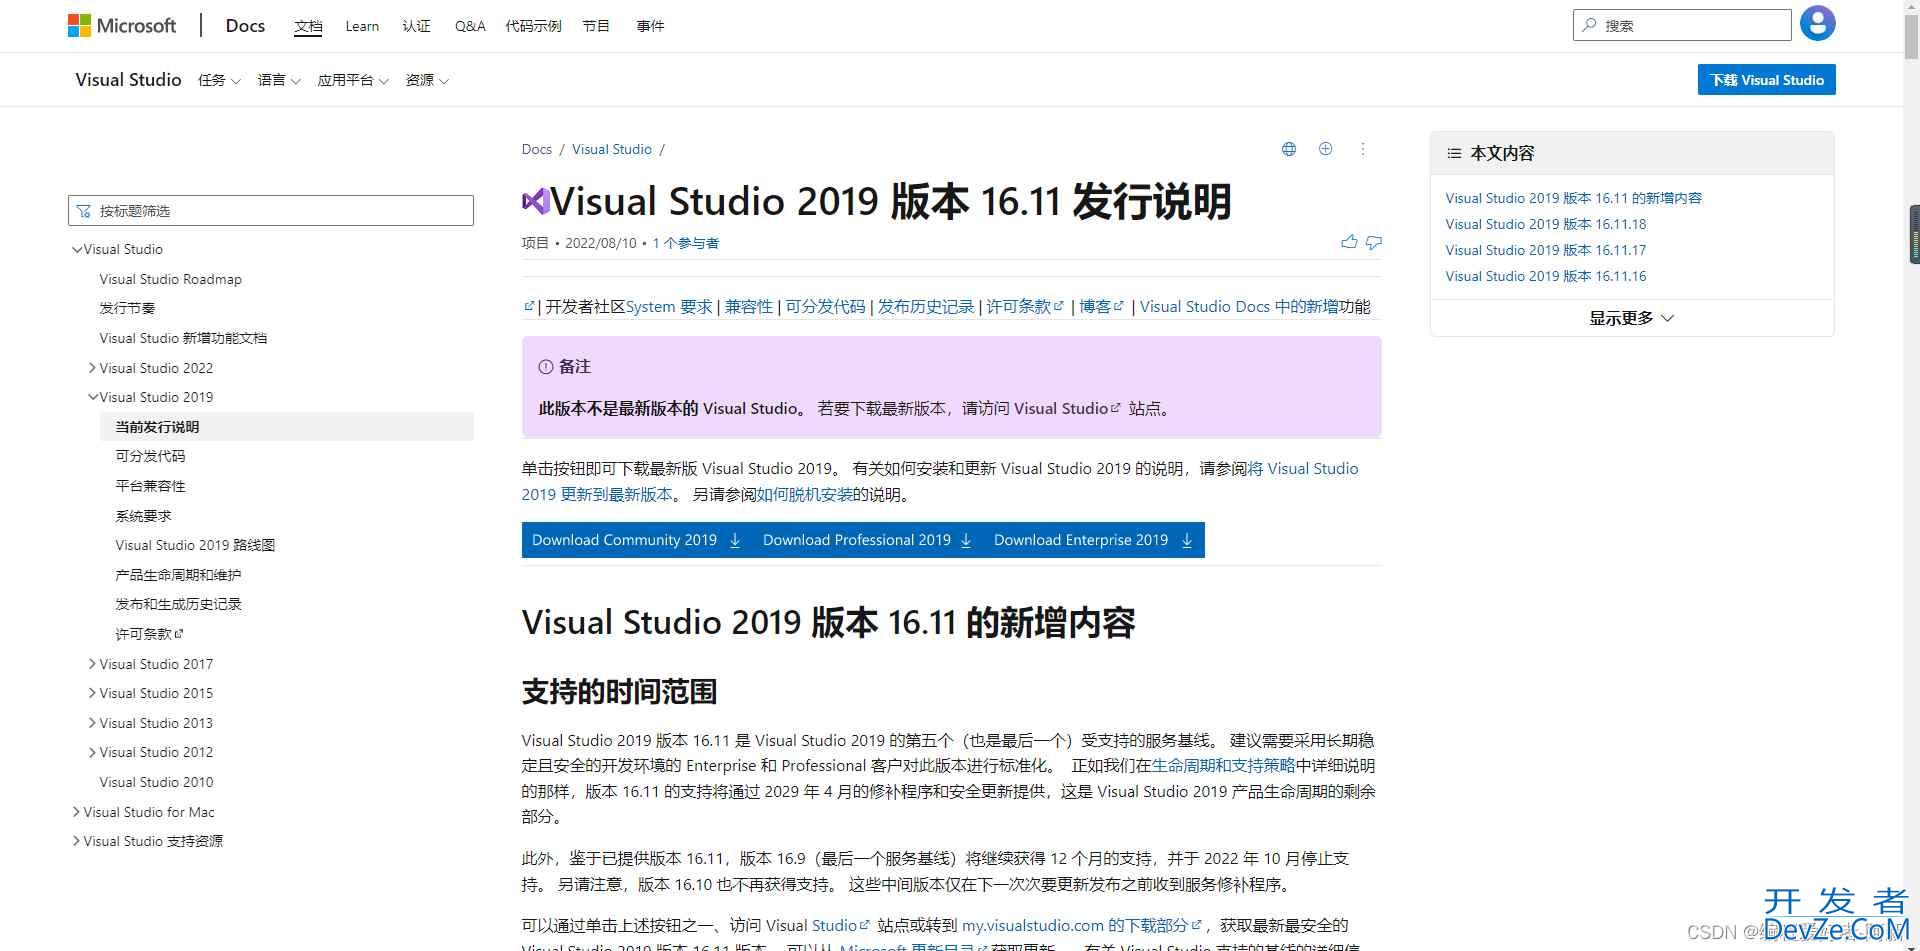Click the add to collection plus icon

coord(1325,149)
